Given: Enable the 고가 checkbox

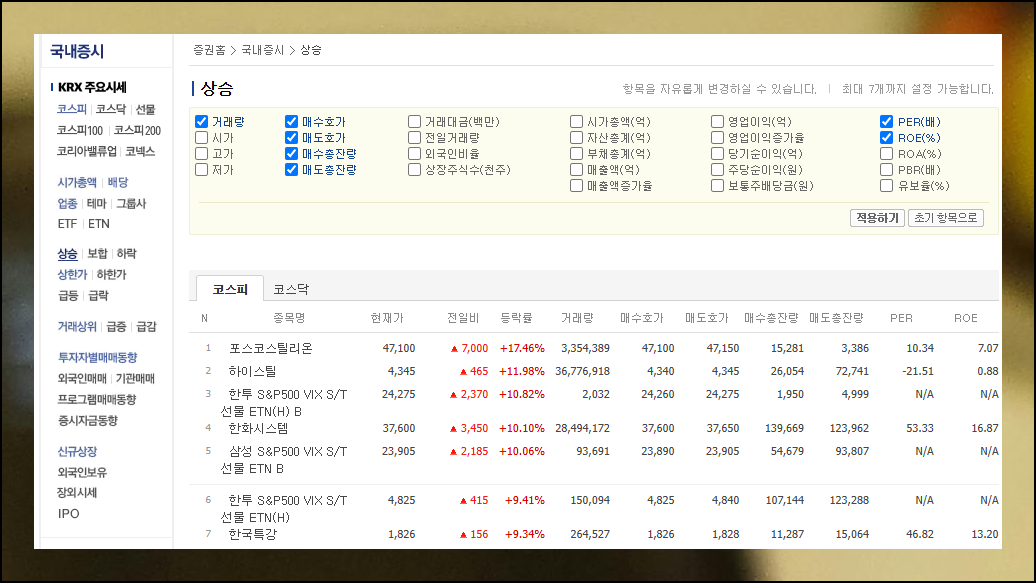Looking at the screenshot, I should [x=202, y=153].
